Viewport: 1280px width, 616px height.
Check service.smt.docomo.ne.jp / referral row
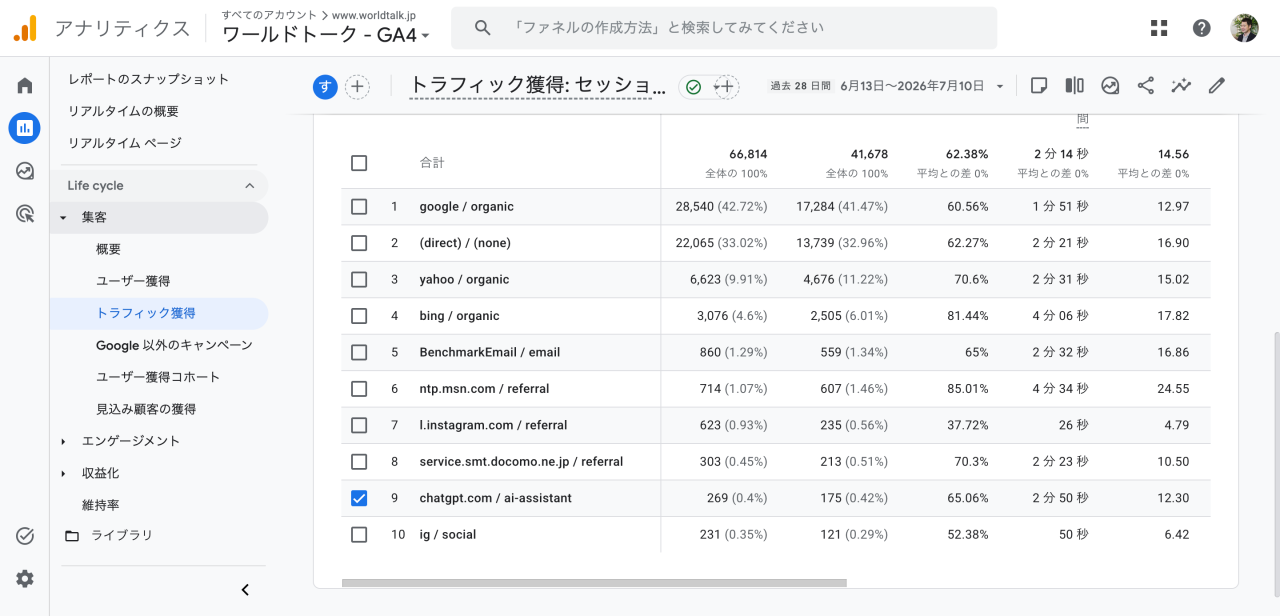tap(359, 462)
